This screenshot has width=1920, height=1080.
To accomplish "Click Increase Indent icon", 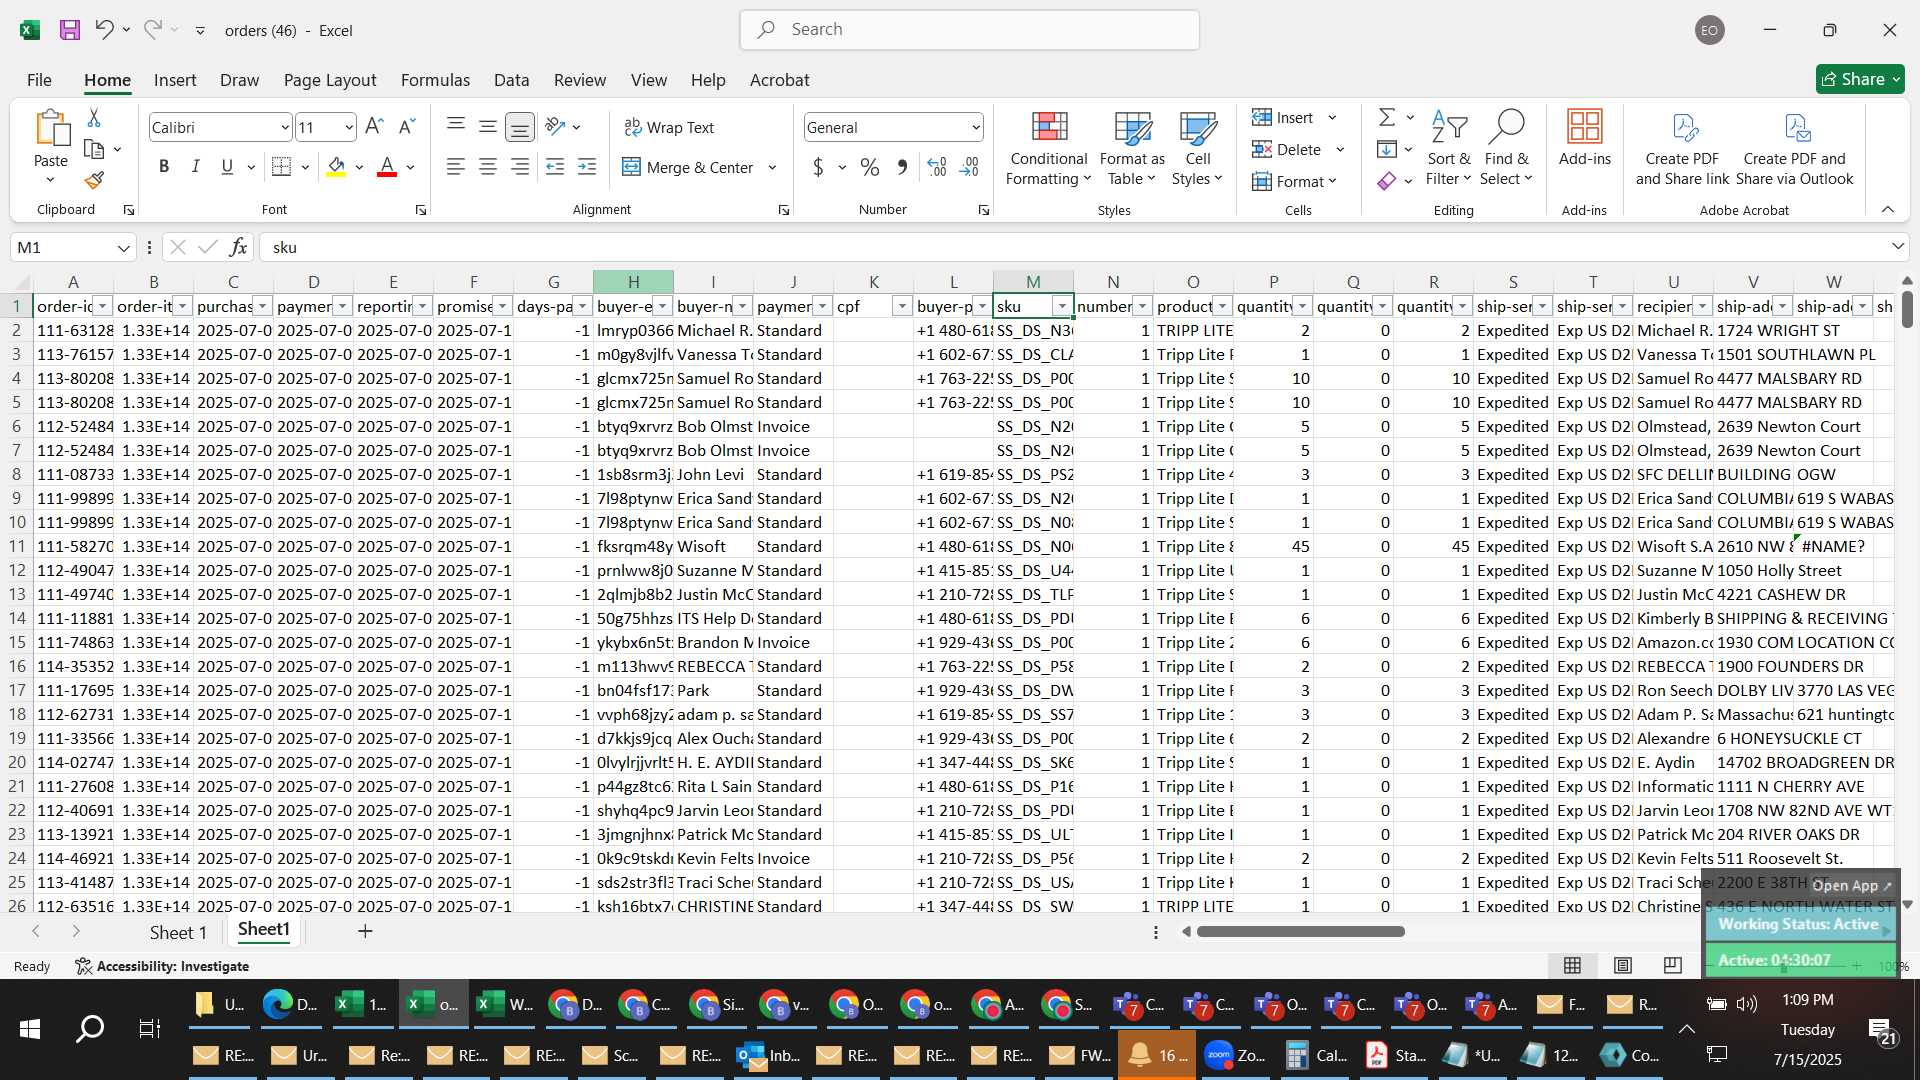I will click(587, 167).
